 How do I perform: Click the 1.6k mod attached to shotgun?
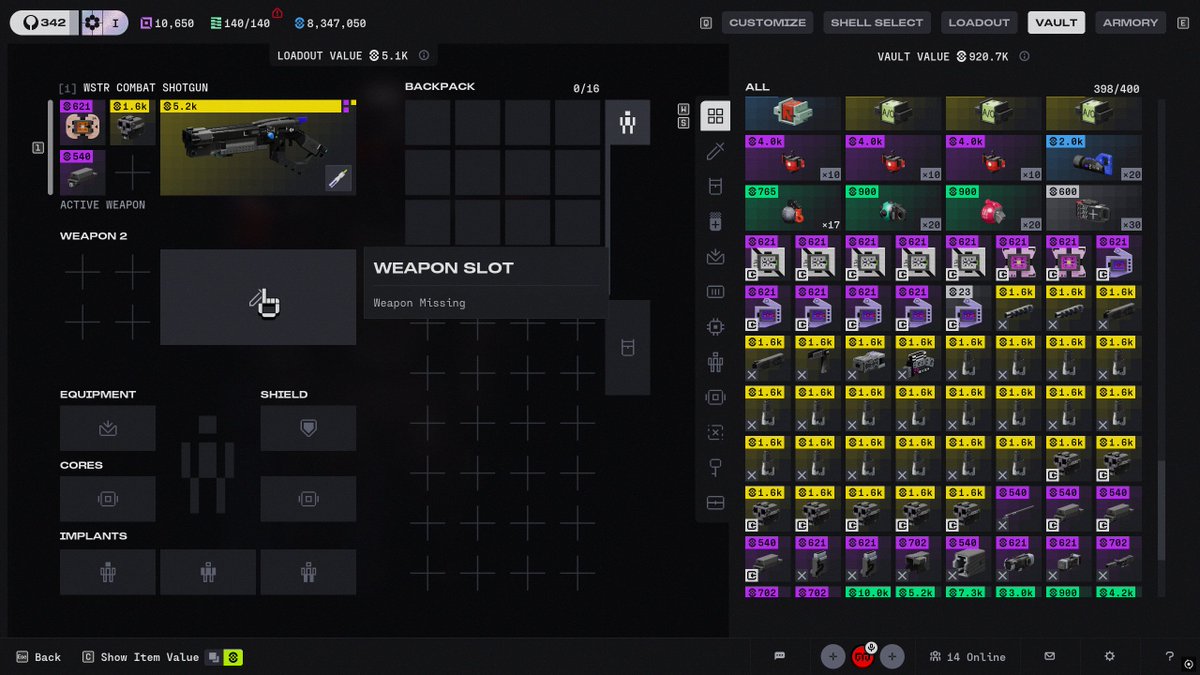(132, 122)
